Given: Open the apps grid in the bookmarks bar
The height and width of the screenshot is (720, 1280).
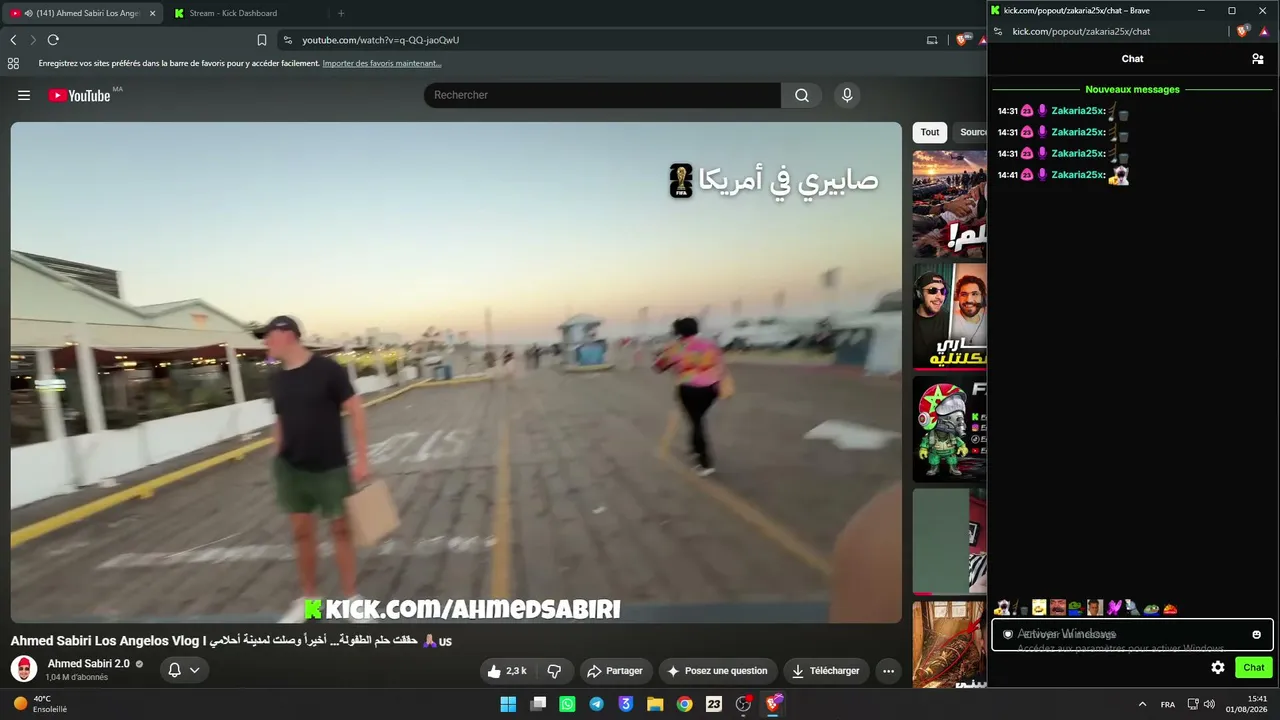Looking at the screenshot, I should tap(13, 63).
